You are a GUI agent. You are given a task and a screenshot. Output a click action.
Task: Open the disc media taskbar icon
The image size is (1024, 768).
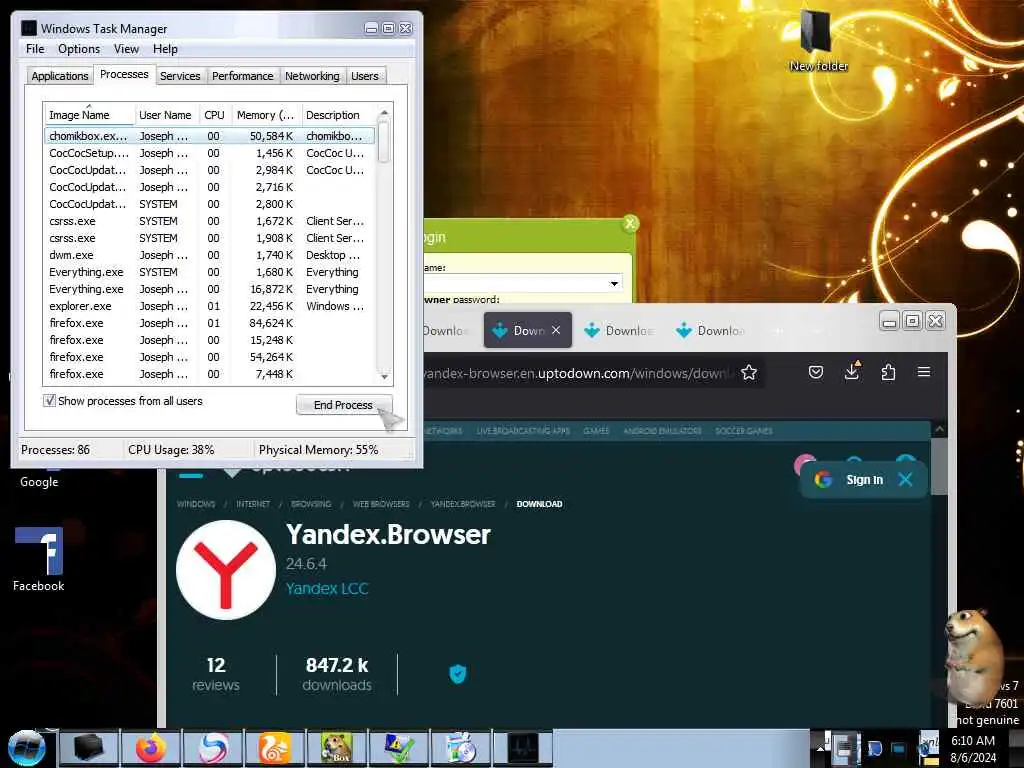click(460, 748)
